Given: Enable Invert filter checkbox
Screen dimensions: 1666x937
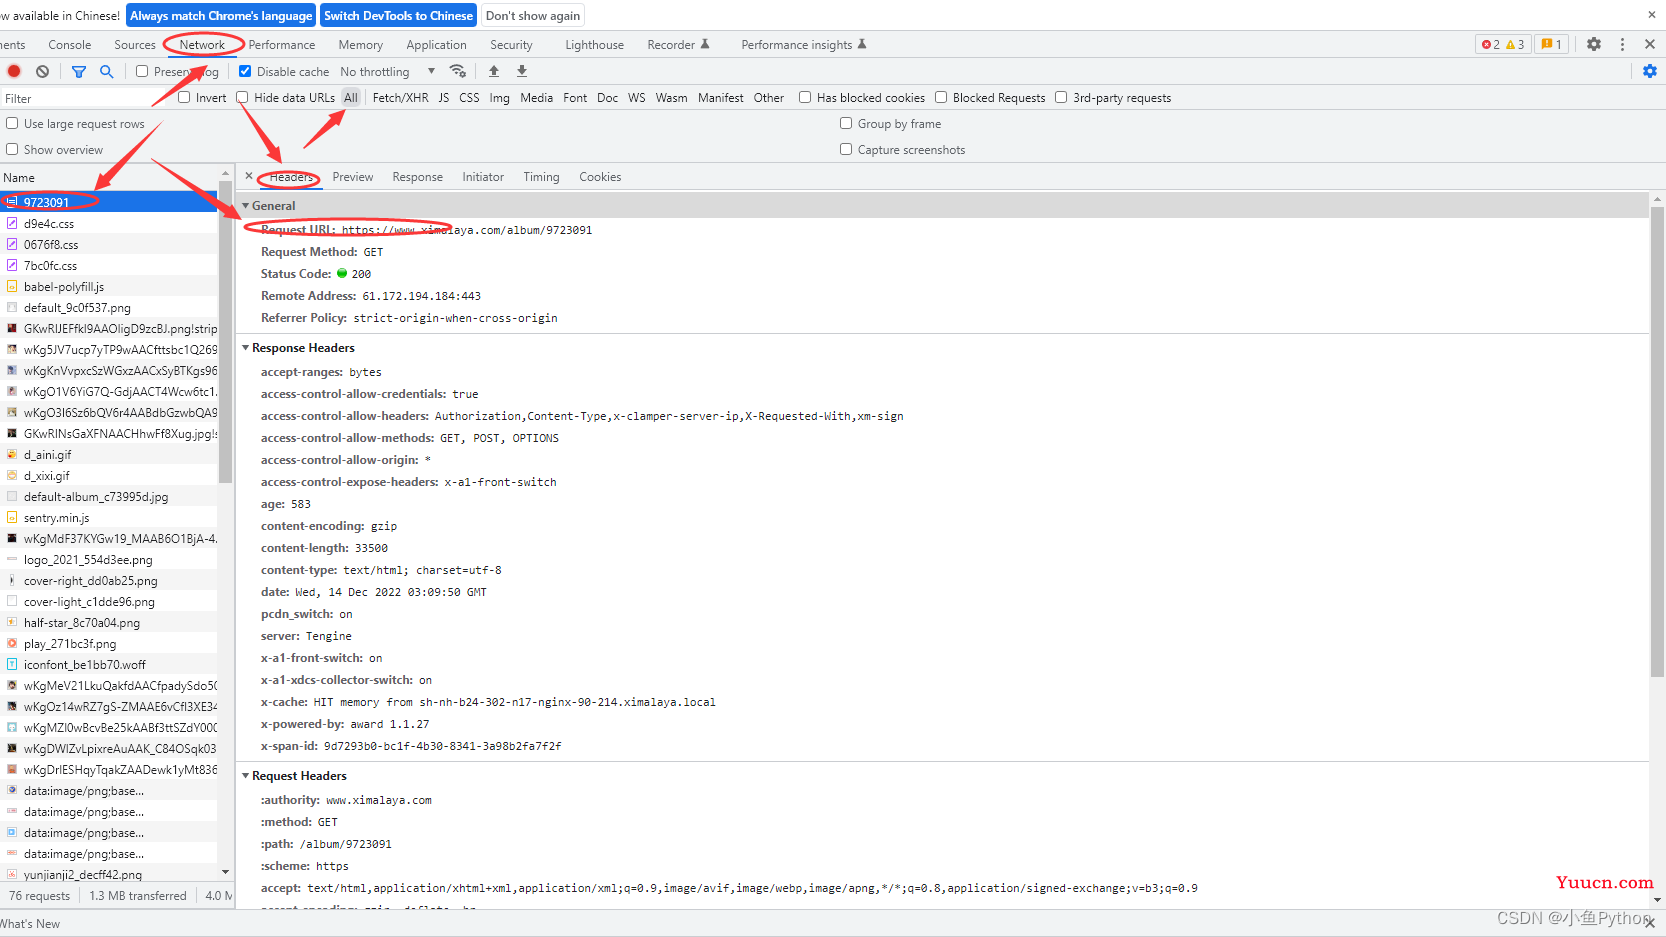Looking at the screenshot, I should tap(184, 97).
